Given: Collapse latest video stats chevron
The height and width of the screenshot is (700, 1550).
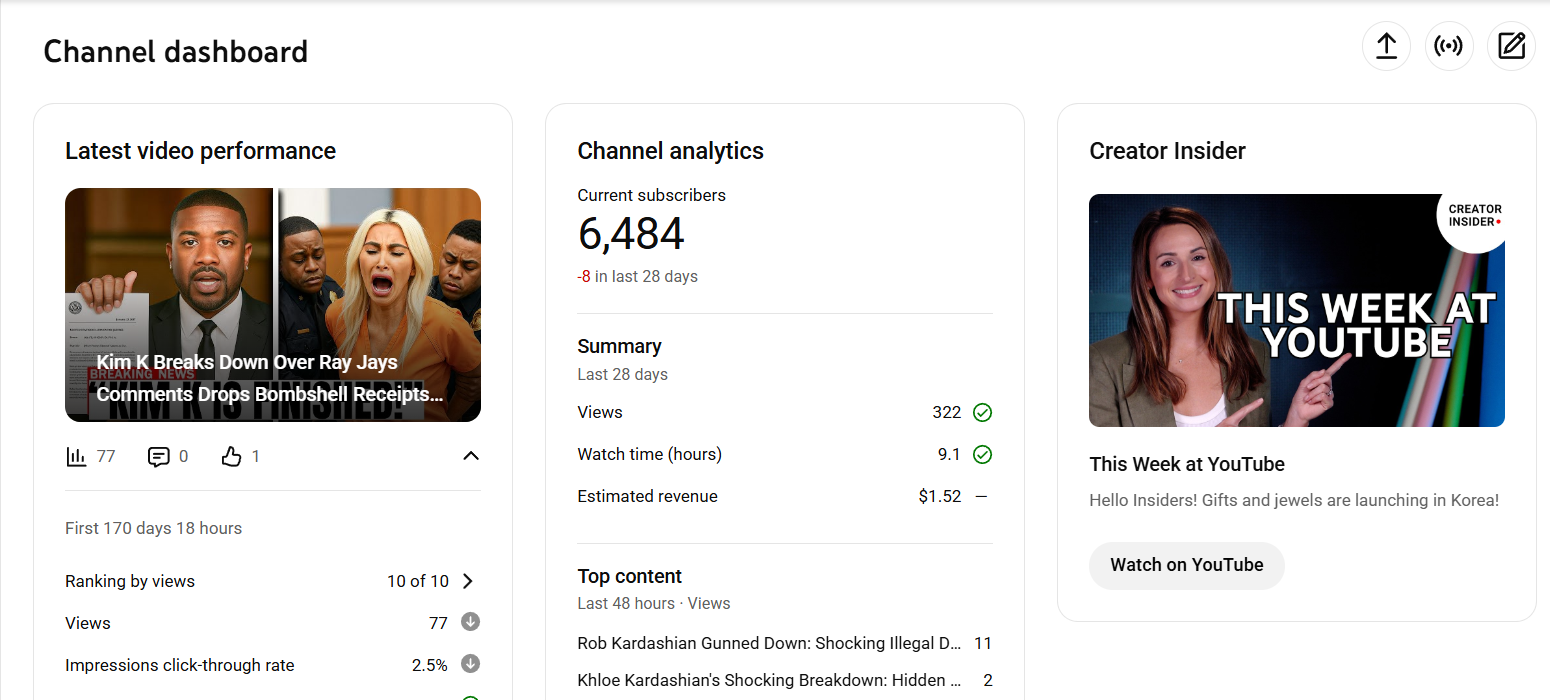Looking at the screenshot, I should pyautogui.click(x=471, y=456).
